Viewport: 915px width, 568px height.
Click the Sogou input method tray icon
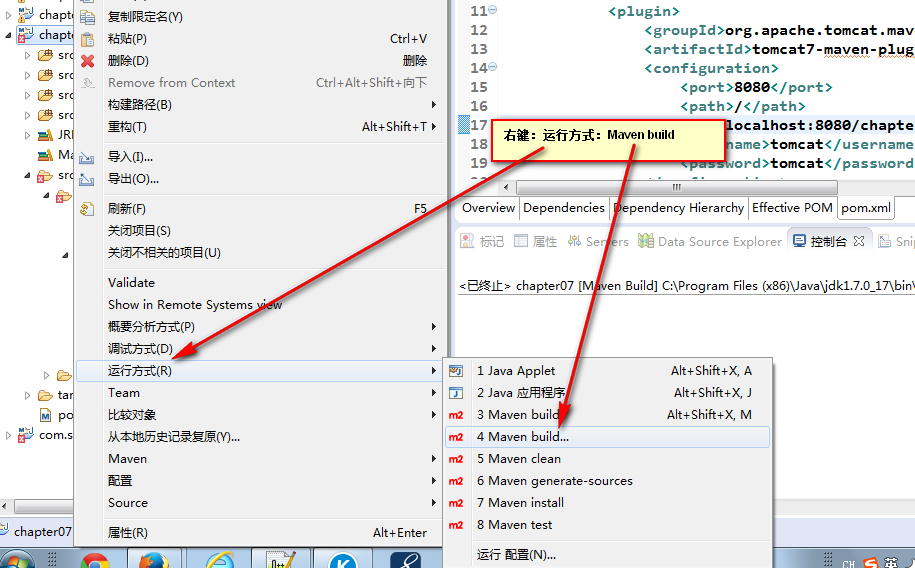pos(871,563)
